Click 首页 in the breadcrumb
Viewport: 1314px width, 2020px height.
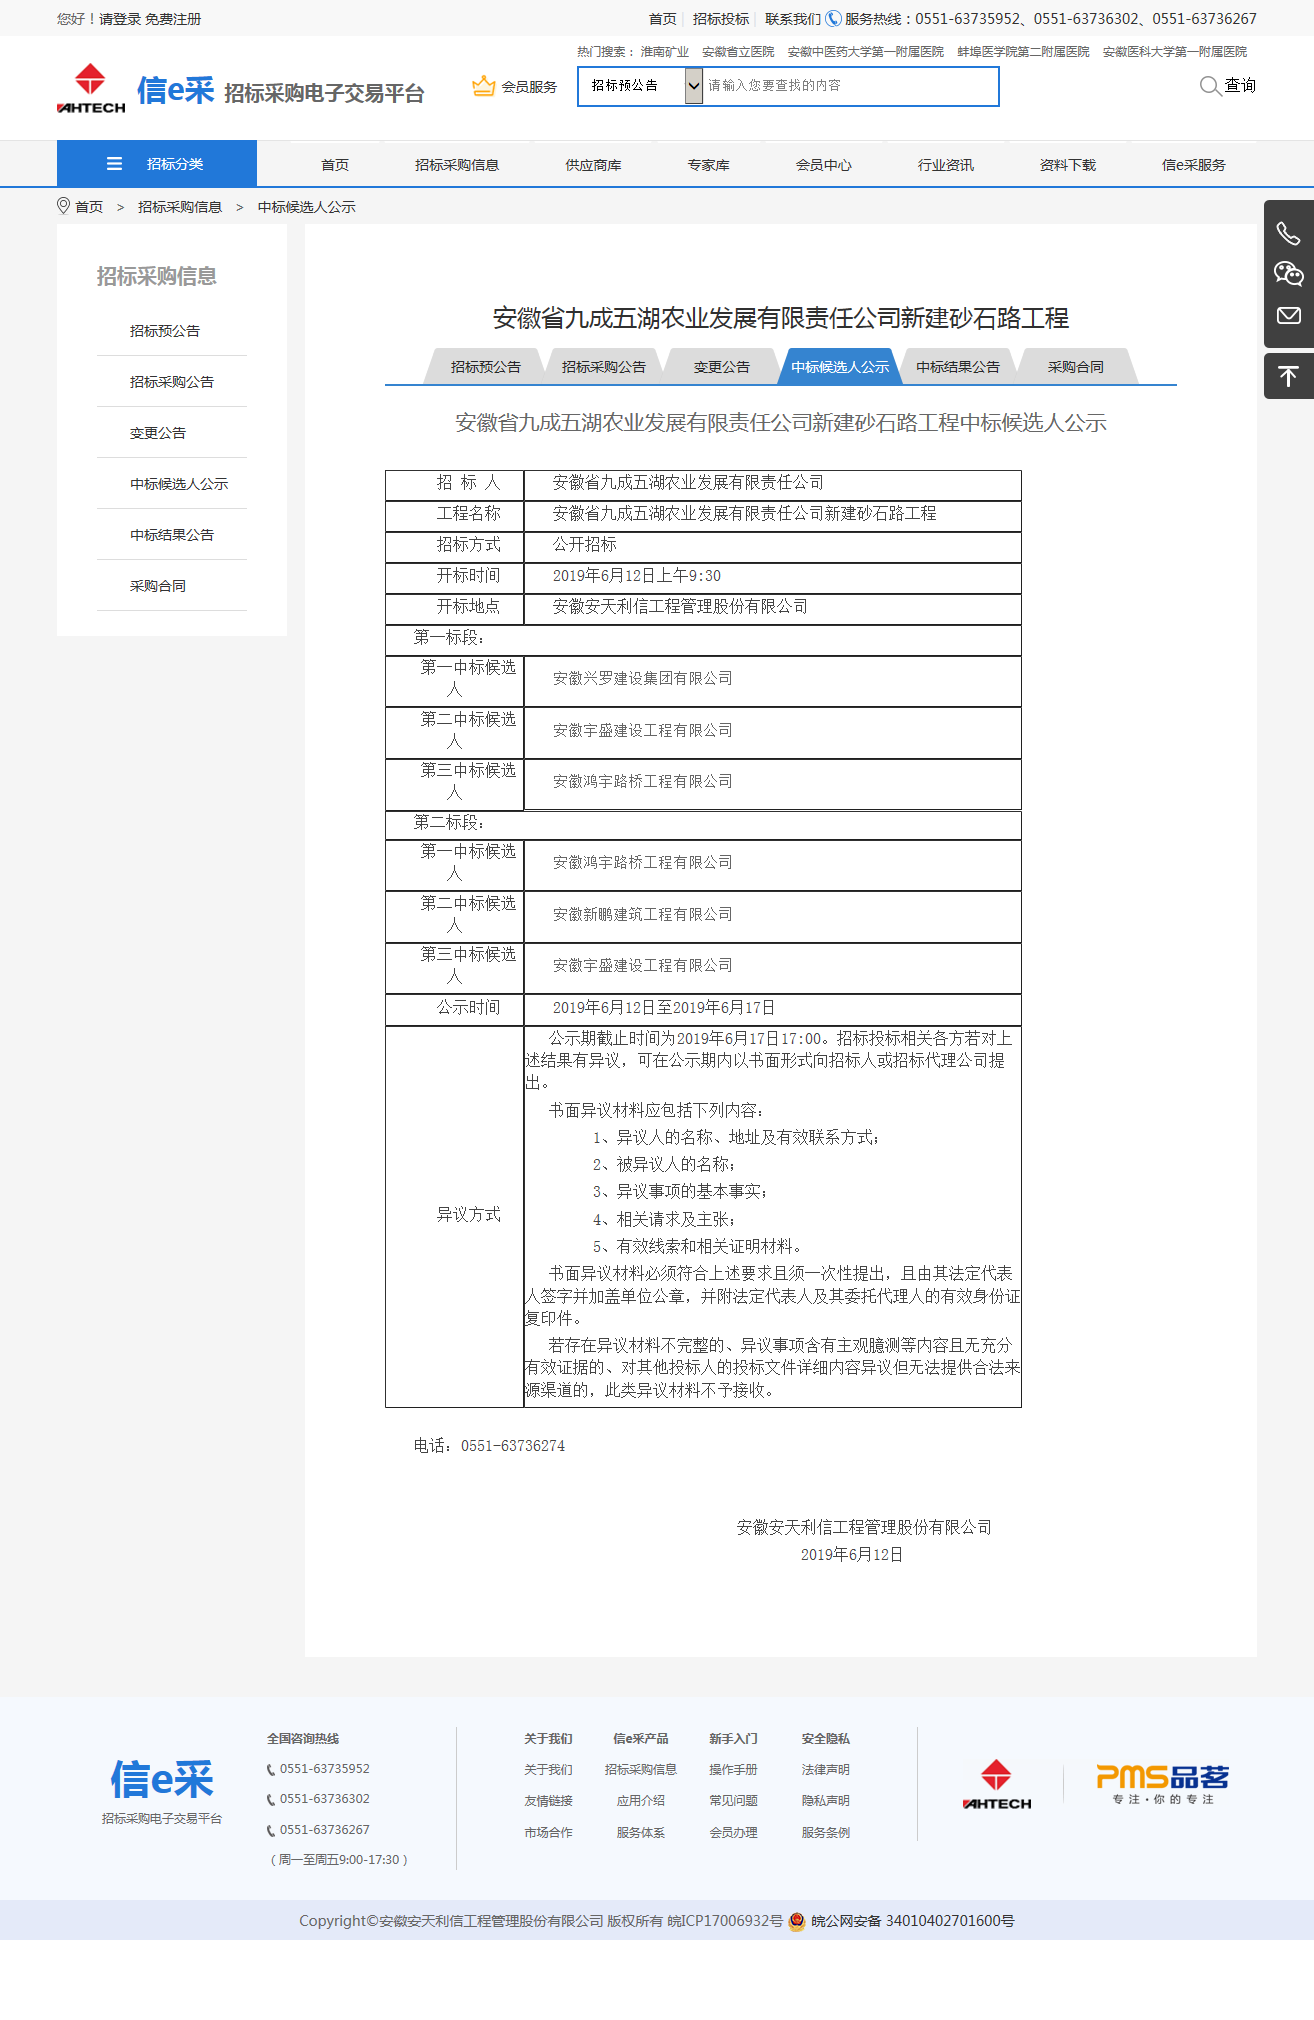(89, 207)
